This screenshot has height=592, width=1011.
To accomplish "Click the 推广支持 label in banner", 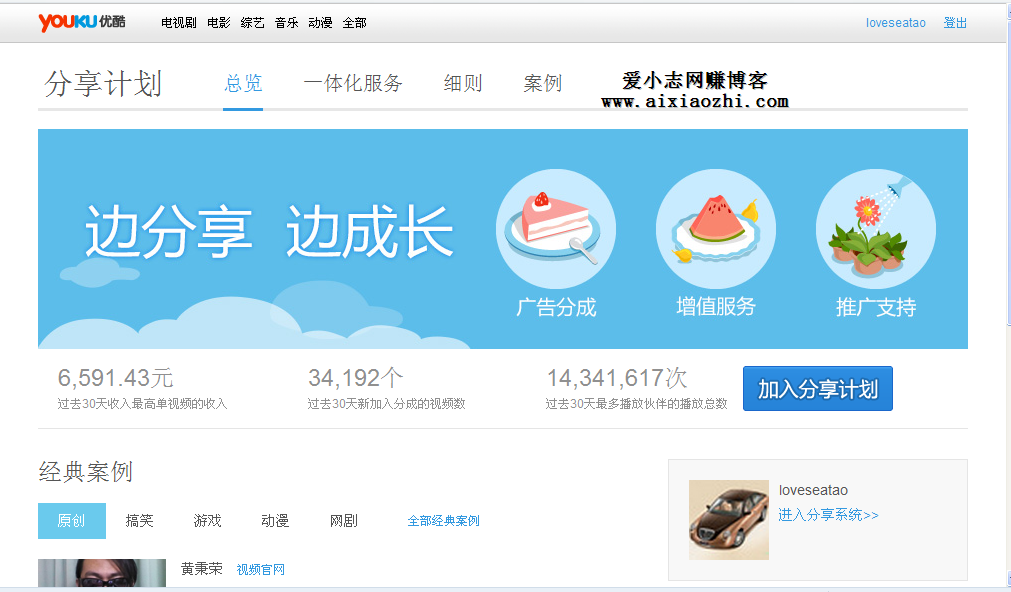I will point(876,307).
